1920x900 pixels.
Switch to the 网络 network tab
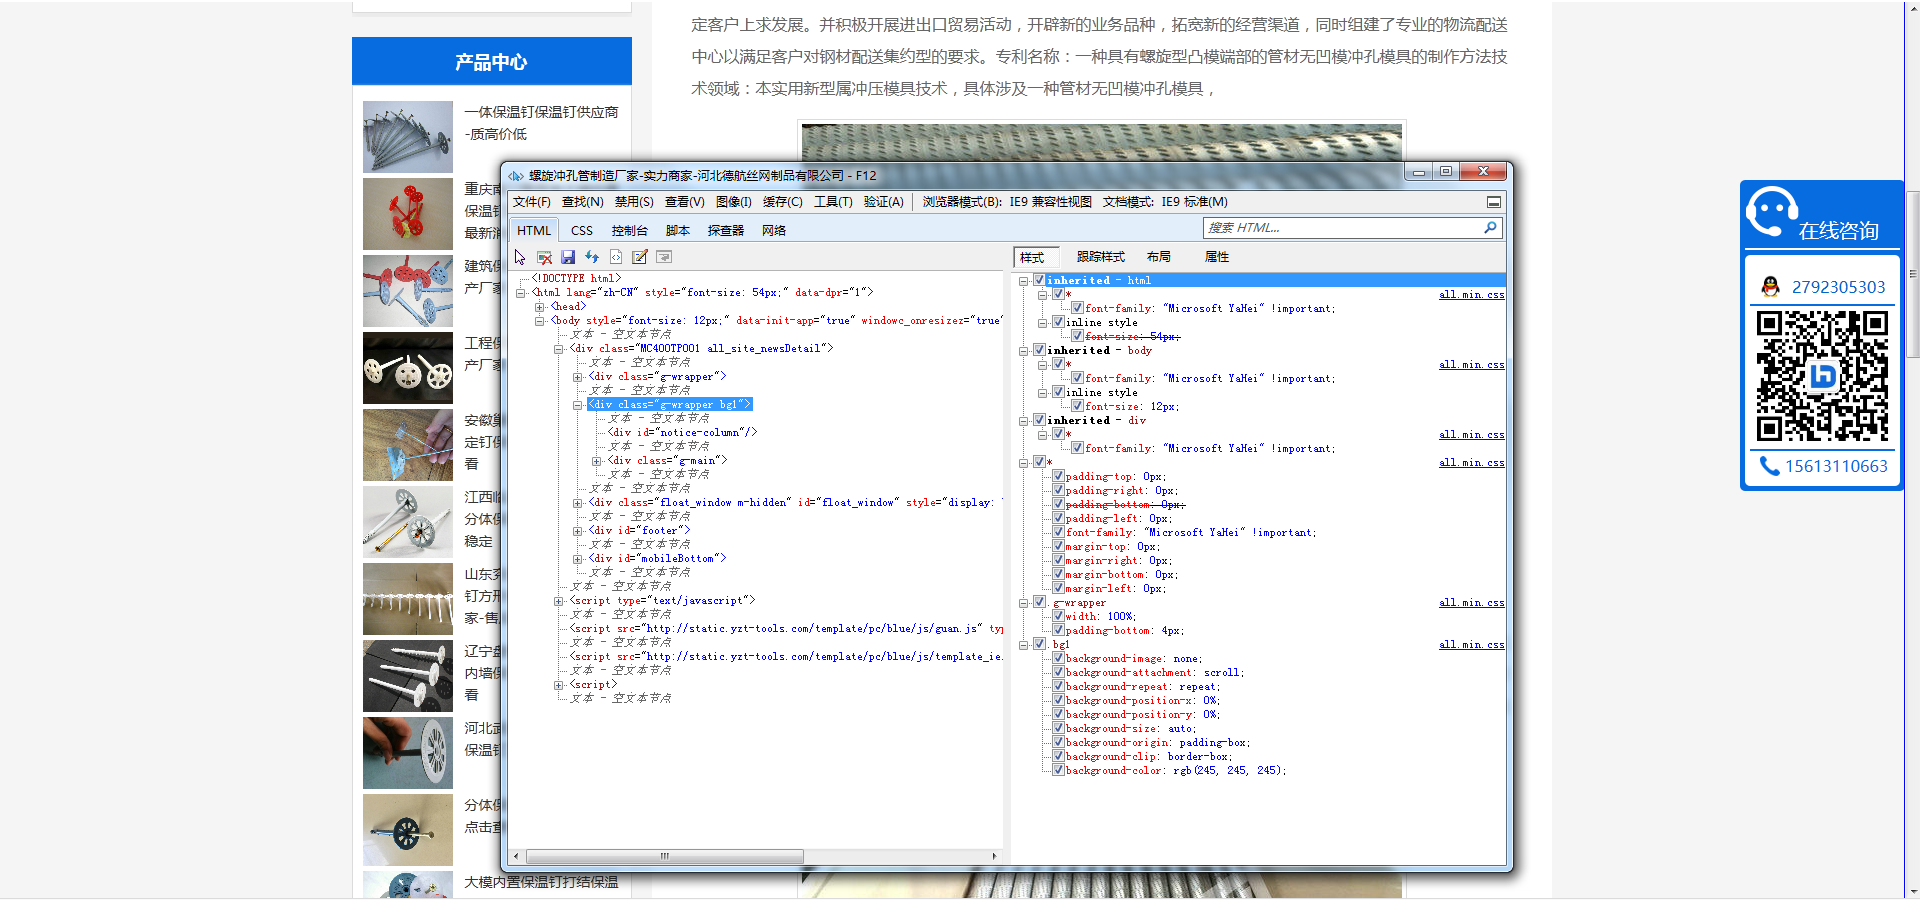pos(774,231)
